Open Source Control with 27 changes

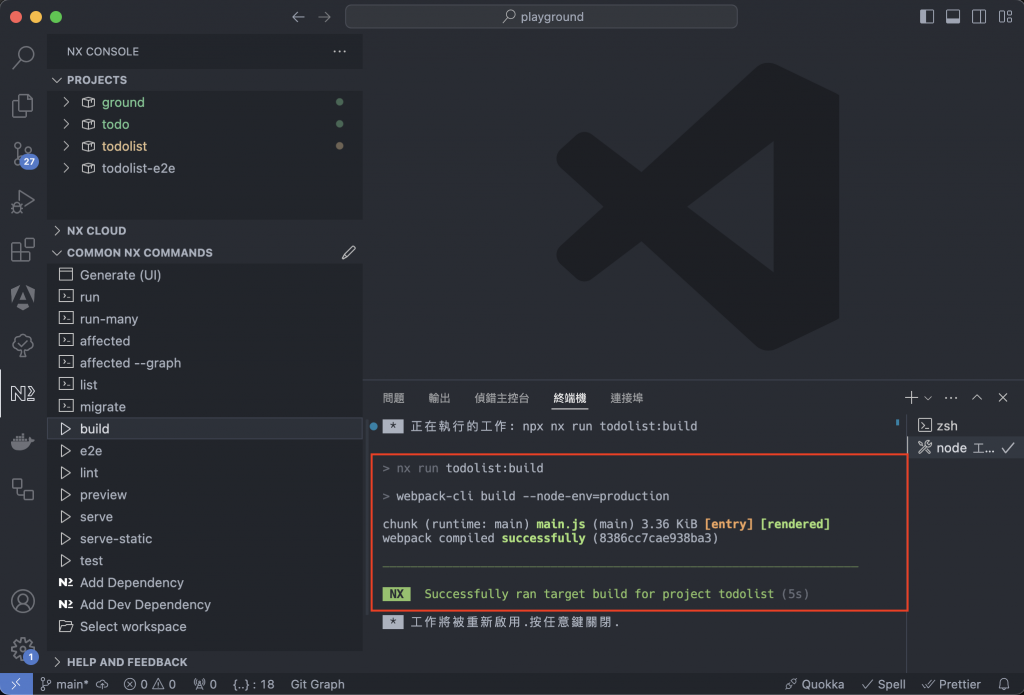pos(24,155)
